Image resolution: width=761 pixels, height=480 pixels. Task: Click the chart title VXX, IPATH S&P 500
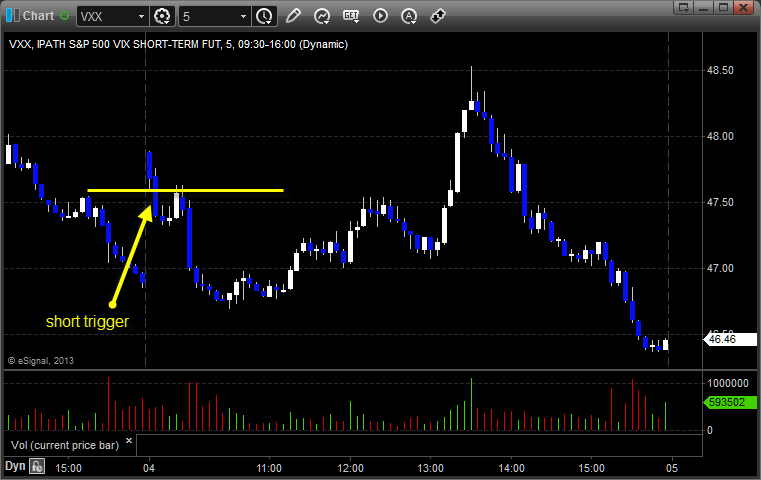(179, 45)
